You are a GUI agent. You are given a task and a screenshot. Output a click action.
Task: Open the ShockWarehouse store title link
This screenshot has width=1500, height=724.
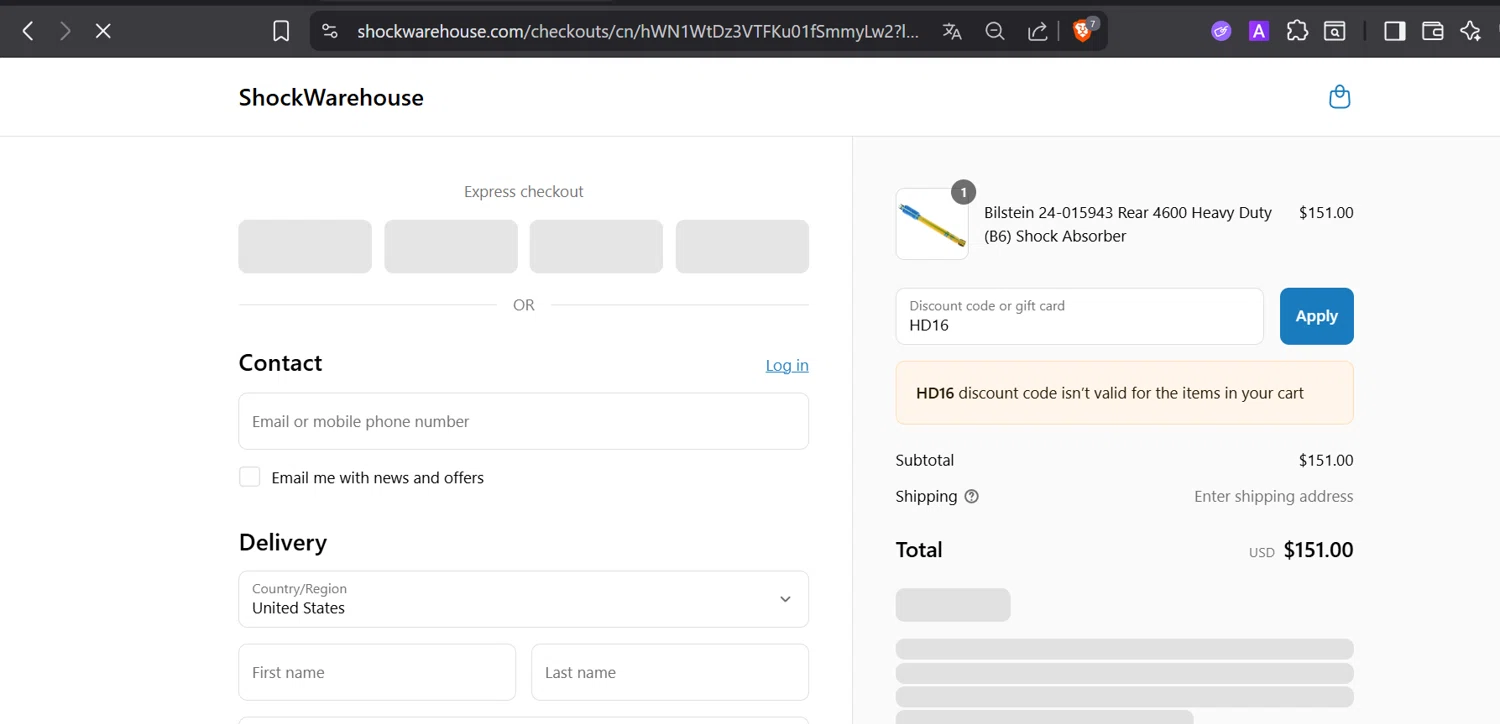(331, 97)
